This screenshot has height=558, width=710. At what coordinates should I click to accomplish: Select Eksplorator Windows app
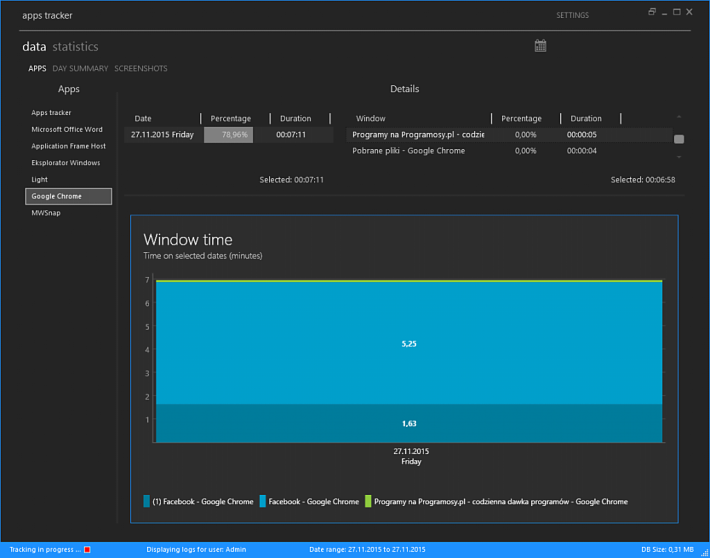[66, 163]
